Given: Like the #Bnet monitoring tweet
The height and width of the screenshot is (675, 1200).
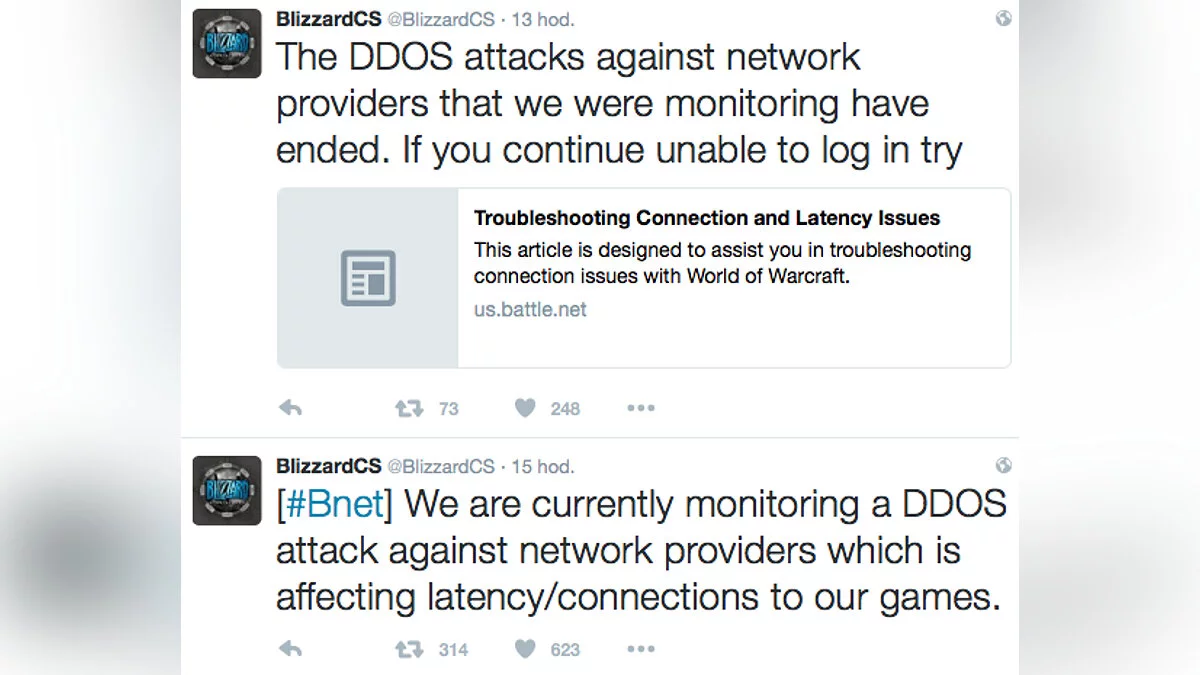Looking at the screenshot, I should coord(525,650).
